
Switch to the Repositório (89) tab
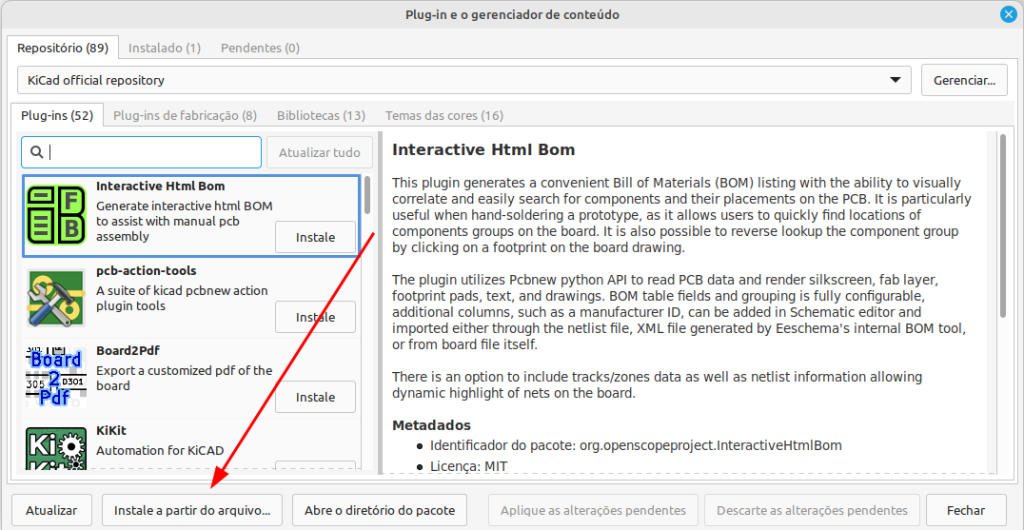point(63,48)
